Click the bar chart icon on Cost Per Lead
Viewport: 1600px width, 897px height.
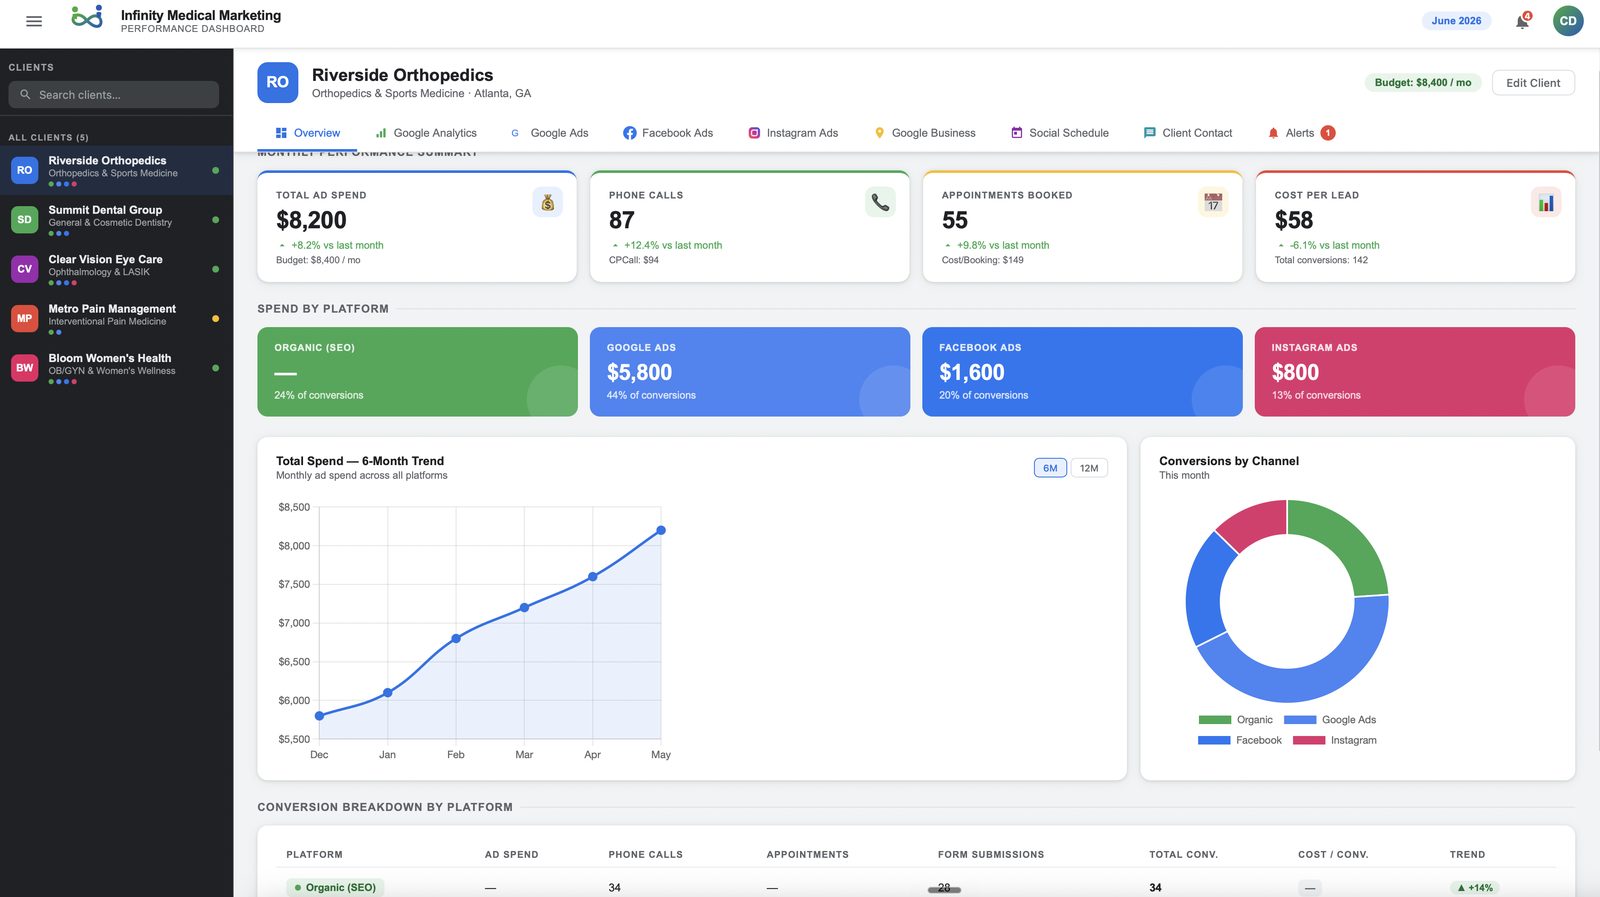pyautogui.click(x=1546, y=203)
